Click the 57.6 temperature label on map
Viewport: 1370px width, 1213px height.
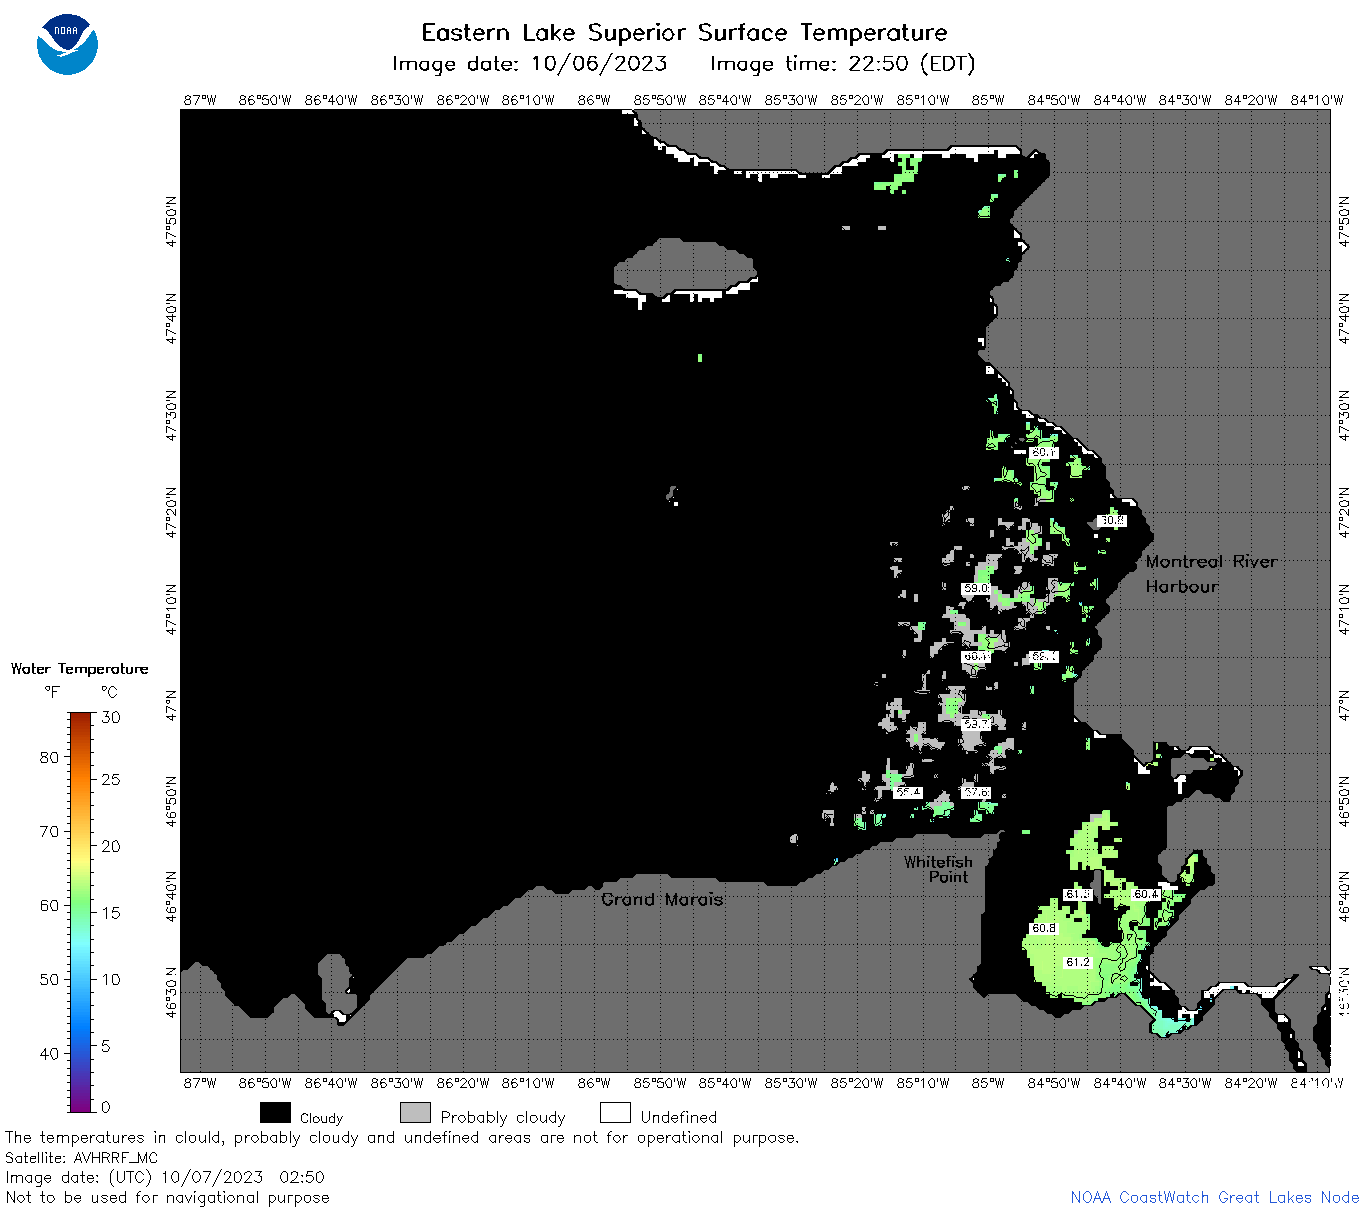click(976, 792)
